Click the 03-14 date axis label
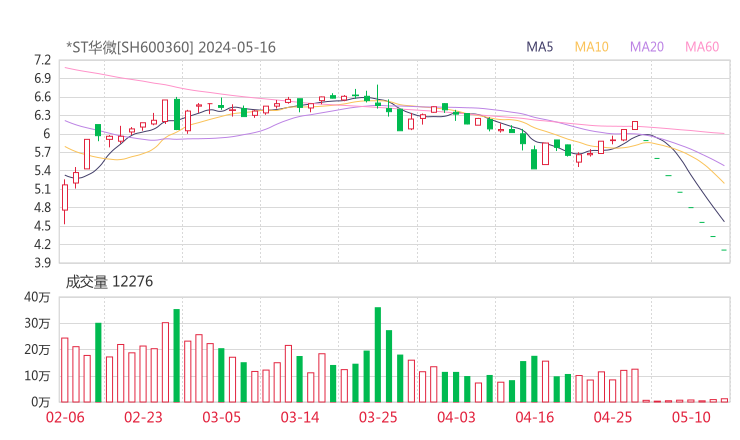 299,417
